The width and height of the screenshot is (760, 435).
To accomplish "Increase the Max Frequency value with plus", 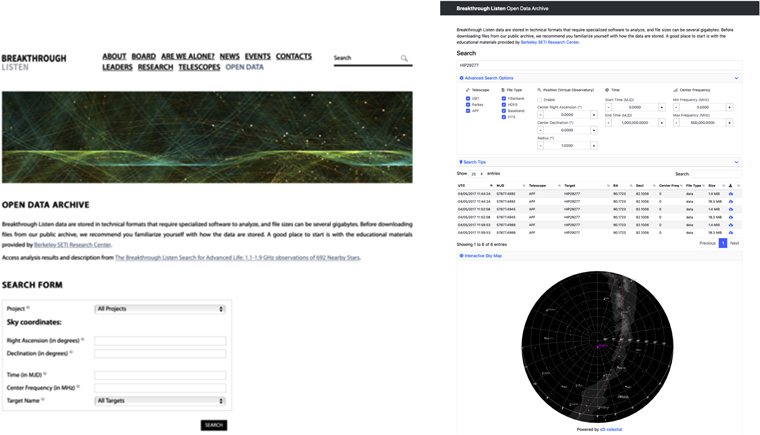I will (x=730, y=123).
